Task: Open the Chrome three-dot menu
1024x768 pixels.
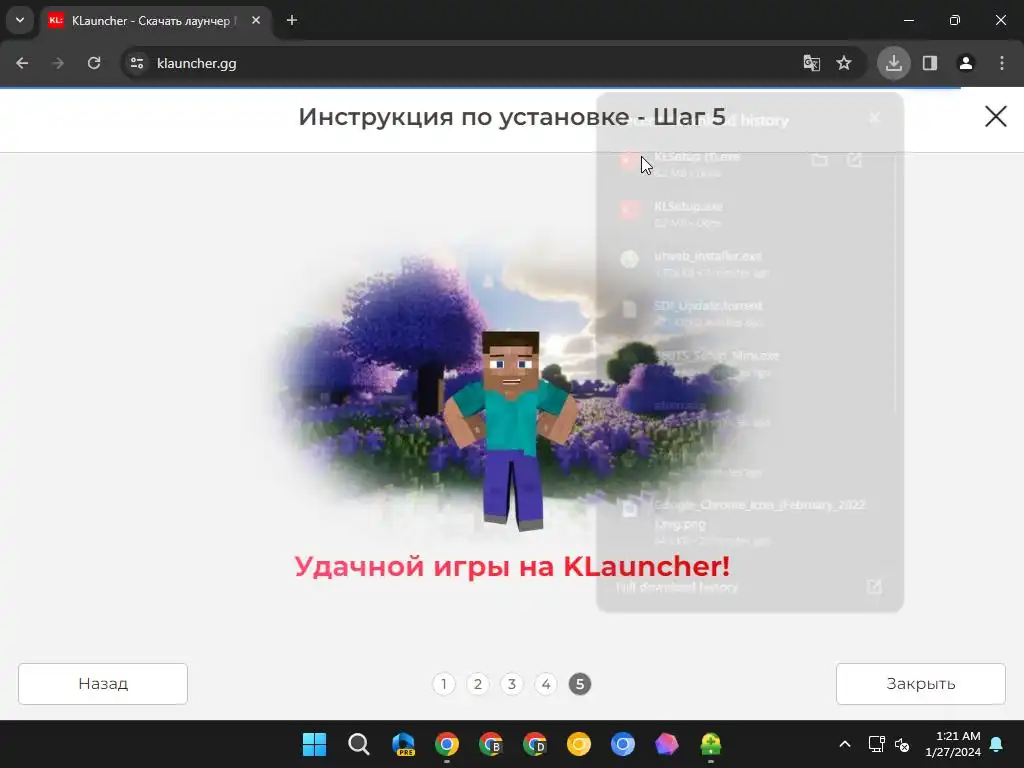Action: [1002, 63]
